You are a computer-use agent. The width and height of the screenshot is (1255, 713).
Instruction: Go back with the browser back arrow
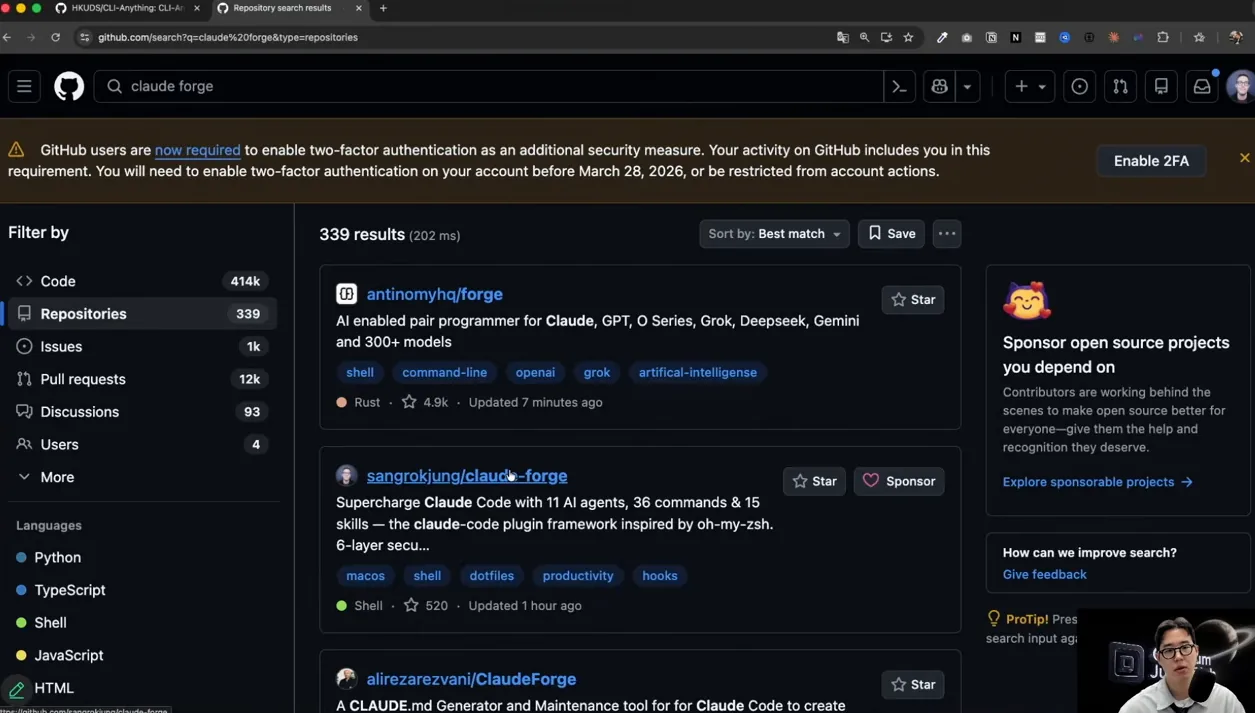8,37
